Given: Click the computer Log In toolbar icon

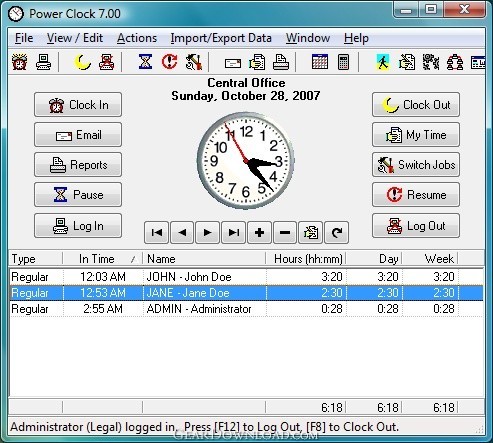Looking at the screenshot, I should (x=44, y=62).
